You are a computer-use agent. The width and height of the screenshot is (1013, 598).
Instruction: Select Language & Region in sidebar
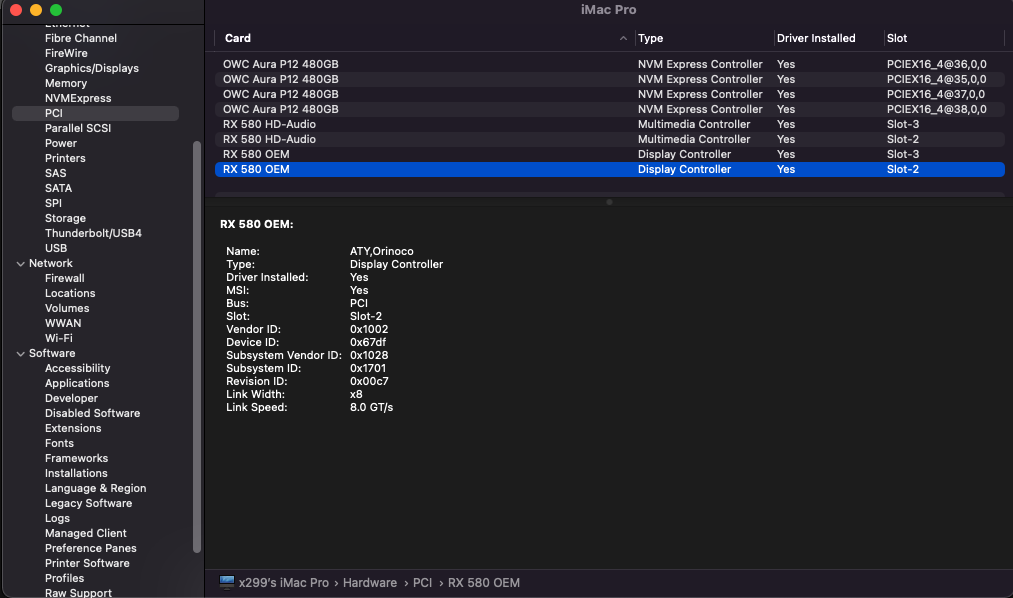pyautogui.click(x=96, y=488)
